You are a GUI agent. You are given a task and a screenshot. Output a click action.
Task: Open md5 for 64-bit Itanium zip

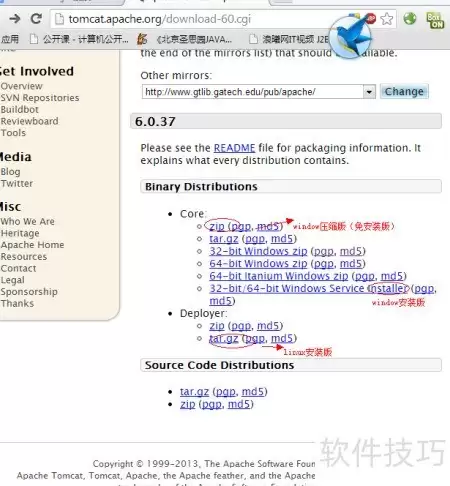[392, 276]
